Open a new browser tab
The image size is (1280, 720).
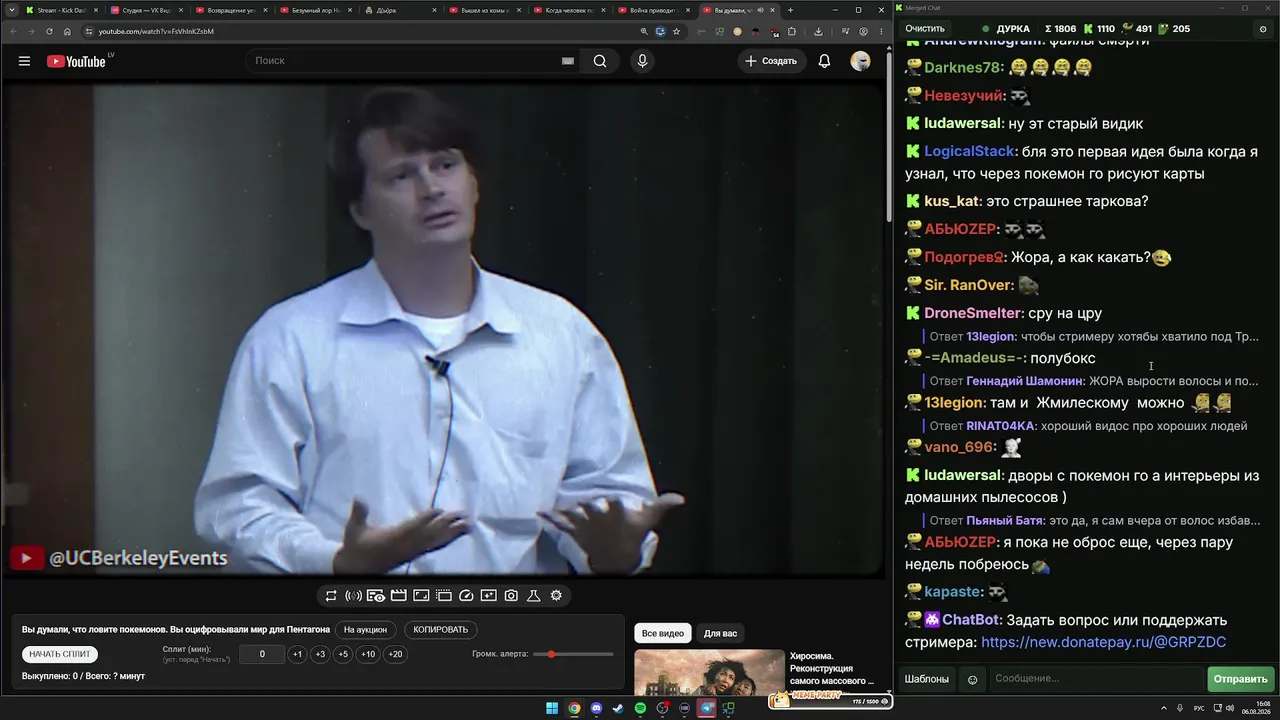tap(790, 10)
